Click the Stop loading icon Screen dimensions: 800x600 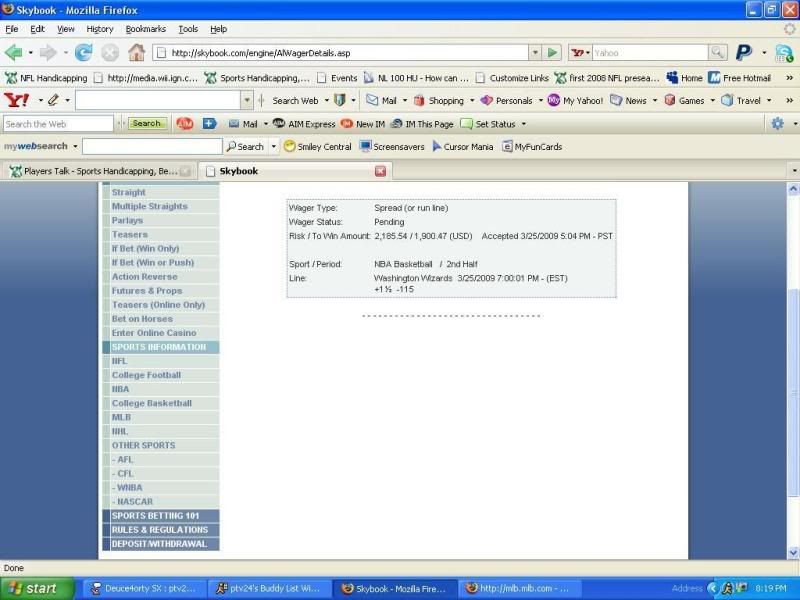(x=110, y=53)
